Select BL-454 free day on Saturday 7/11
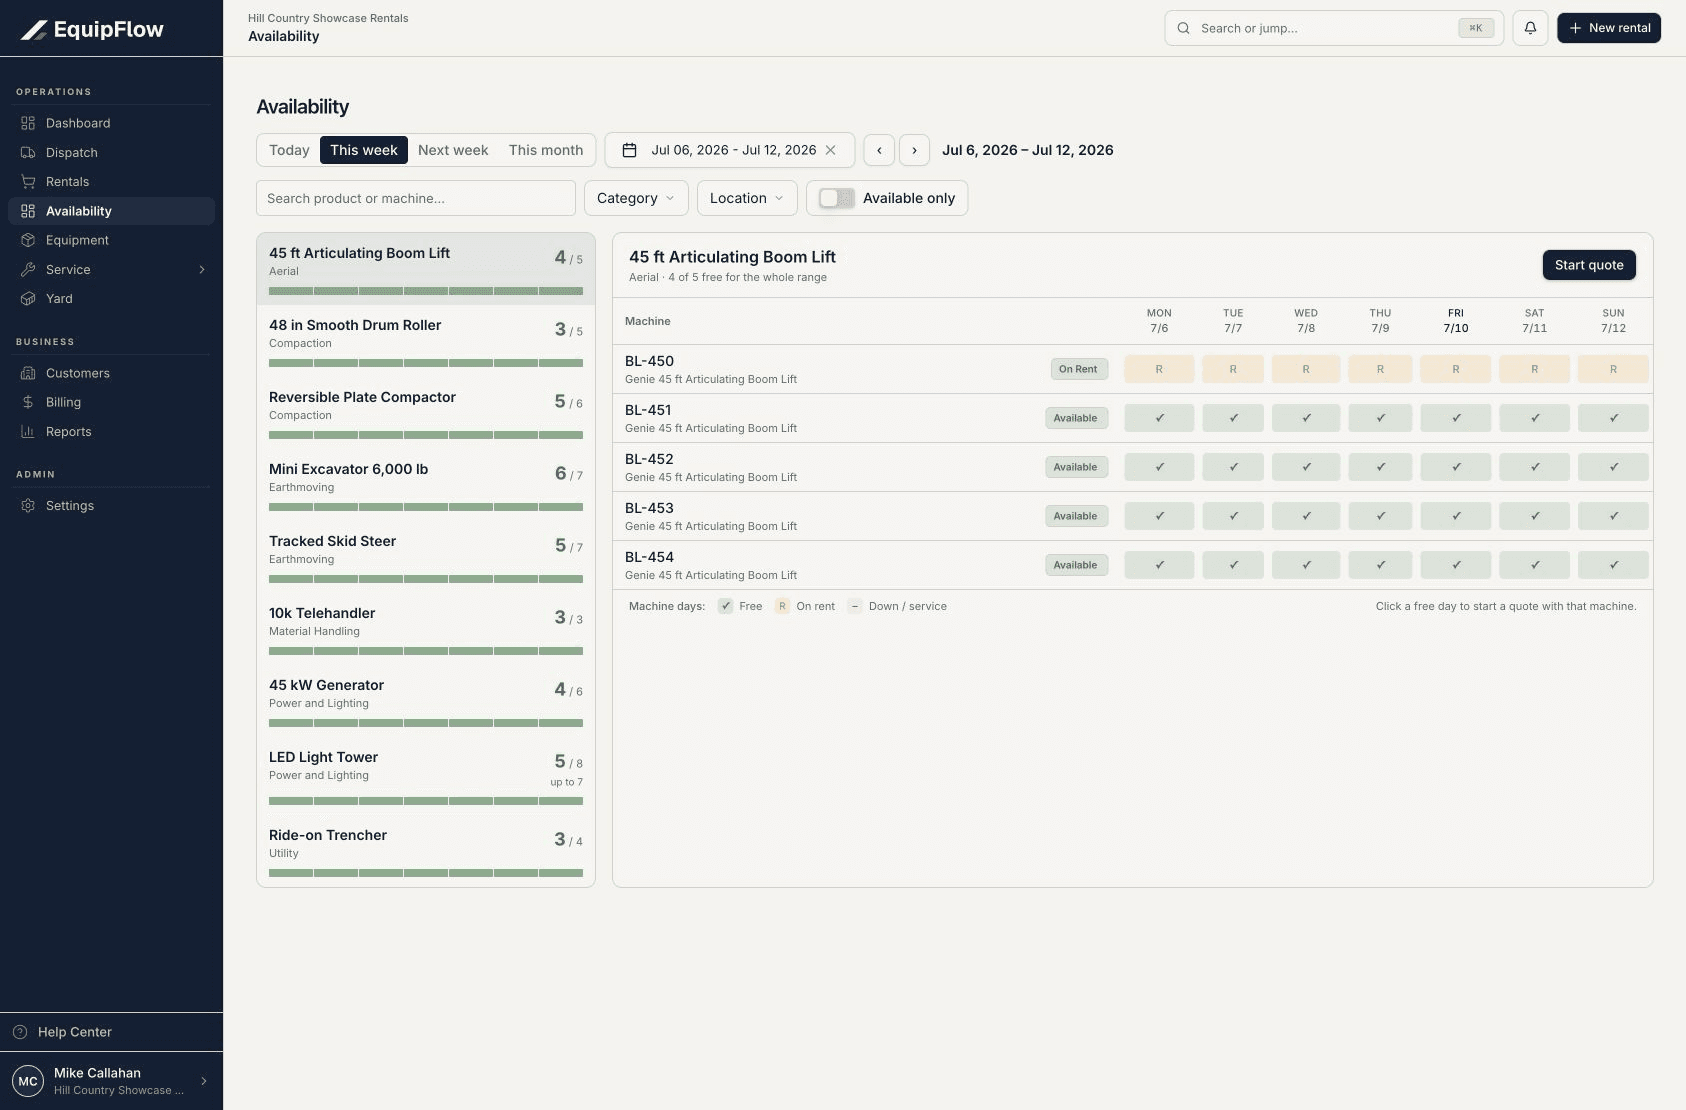 click(1534, 565)
